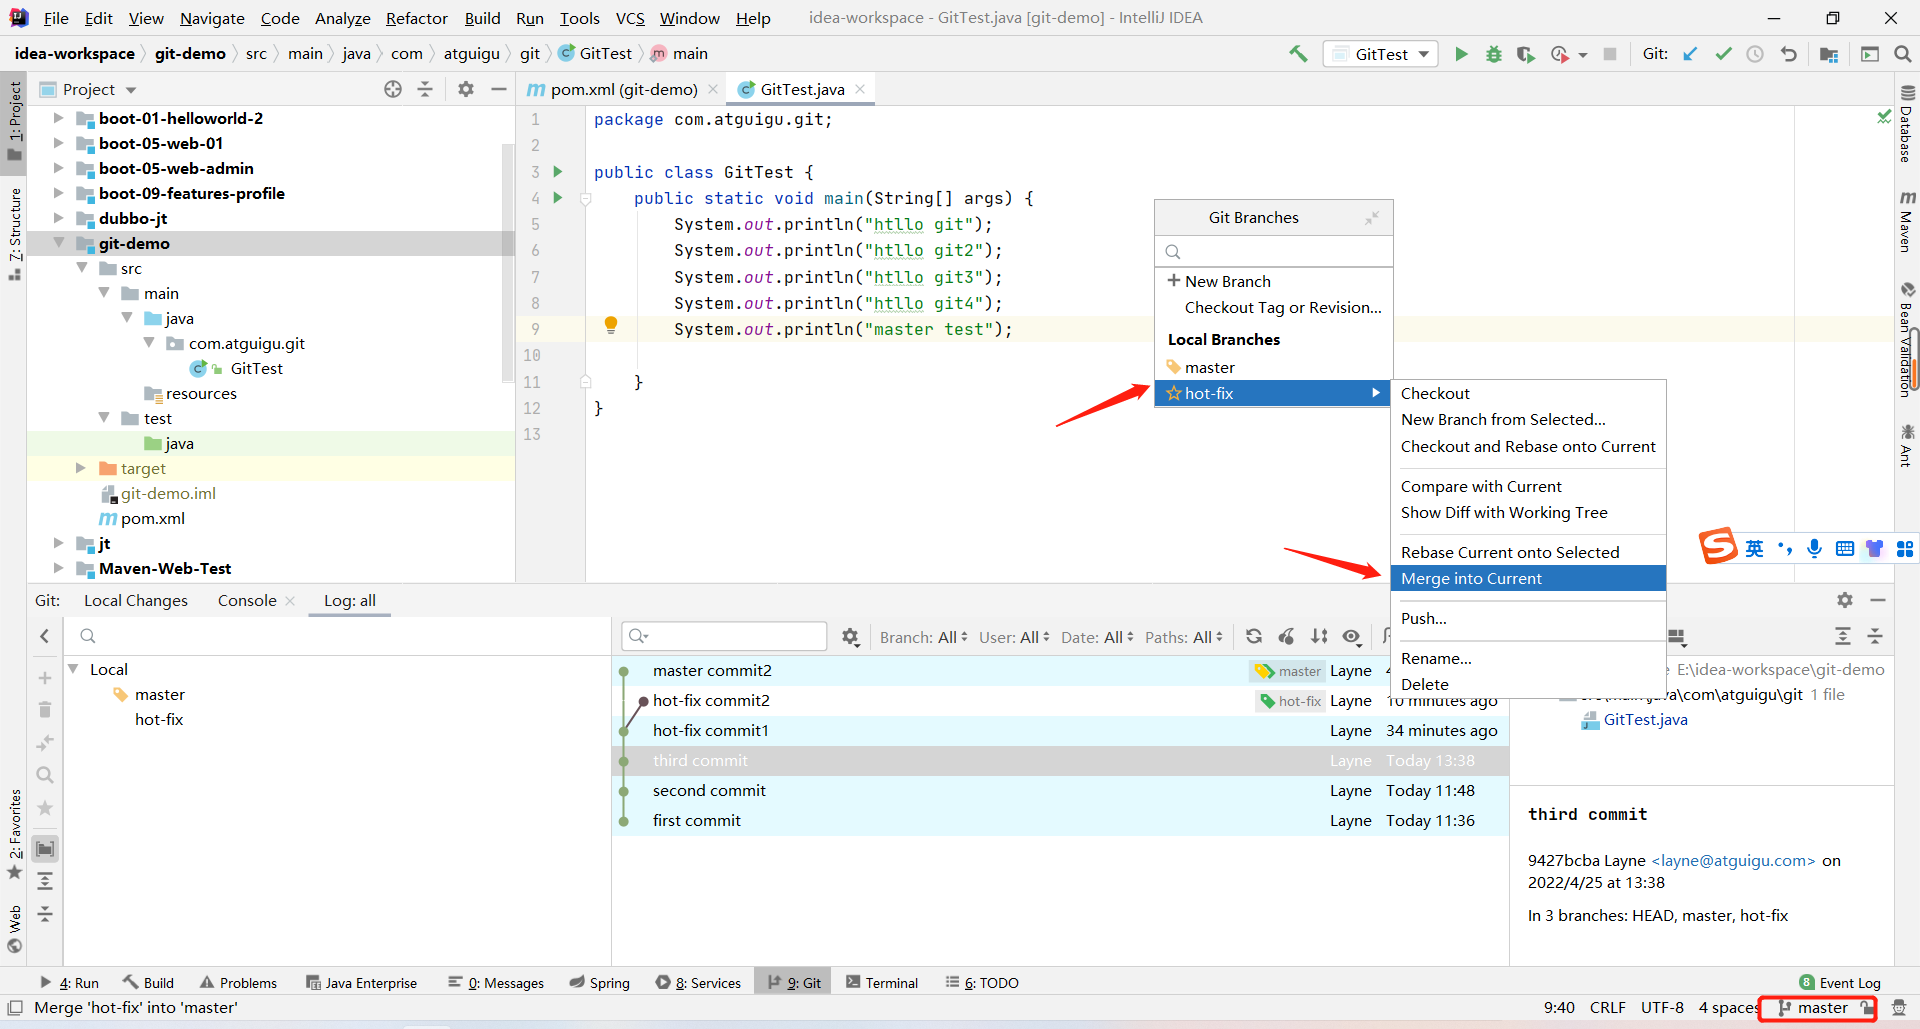Open the Date: All filter dropdown

click(x=1097, y=637)
